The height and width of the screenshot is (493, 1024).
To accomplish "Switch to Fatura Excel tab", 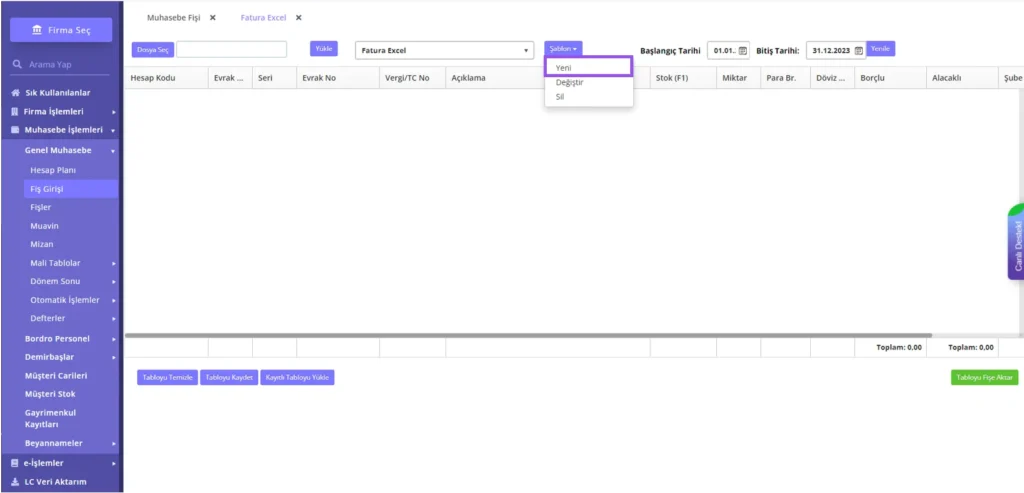I will pos(263,18).
